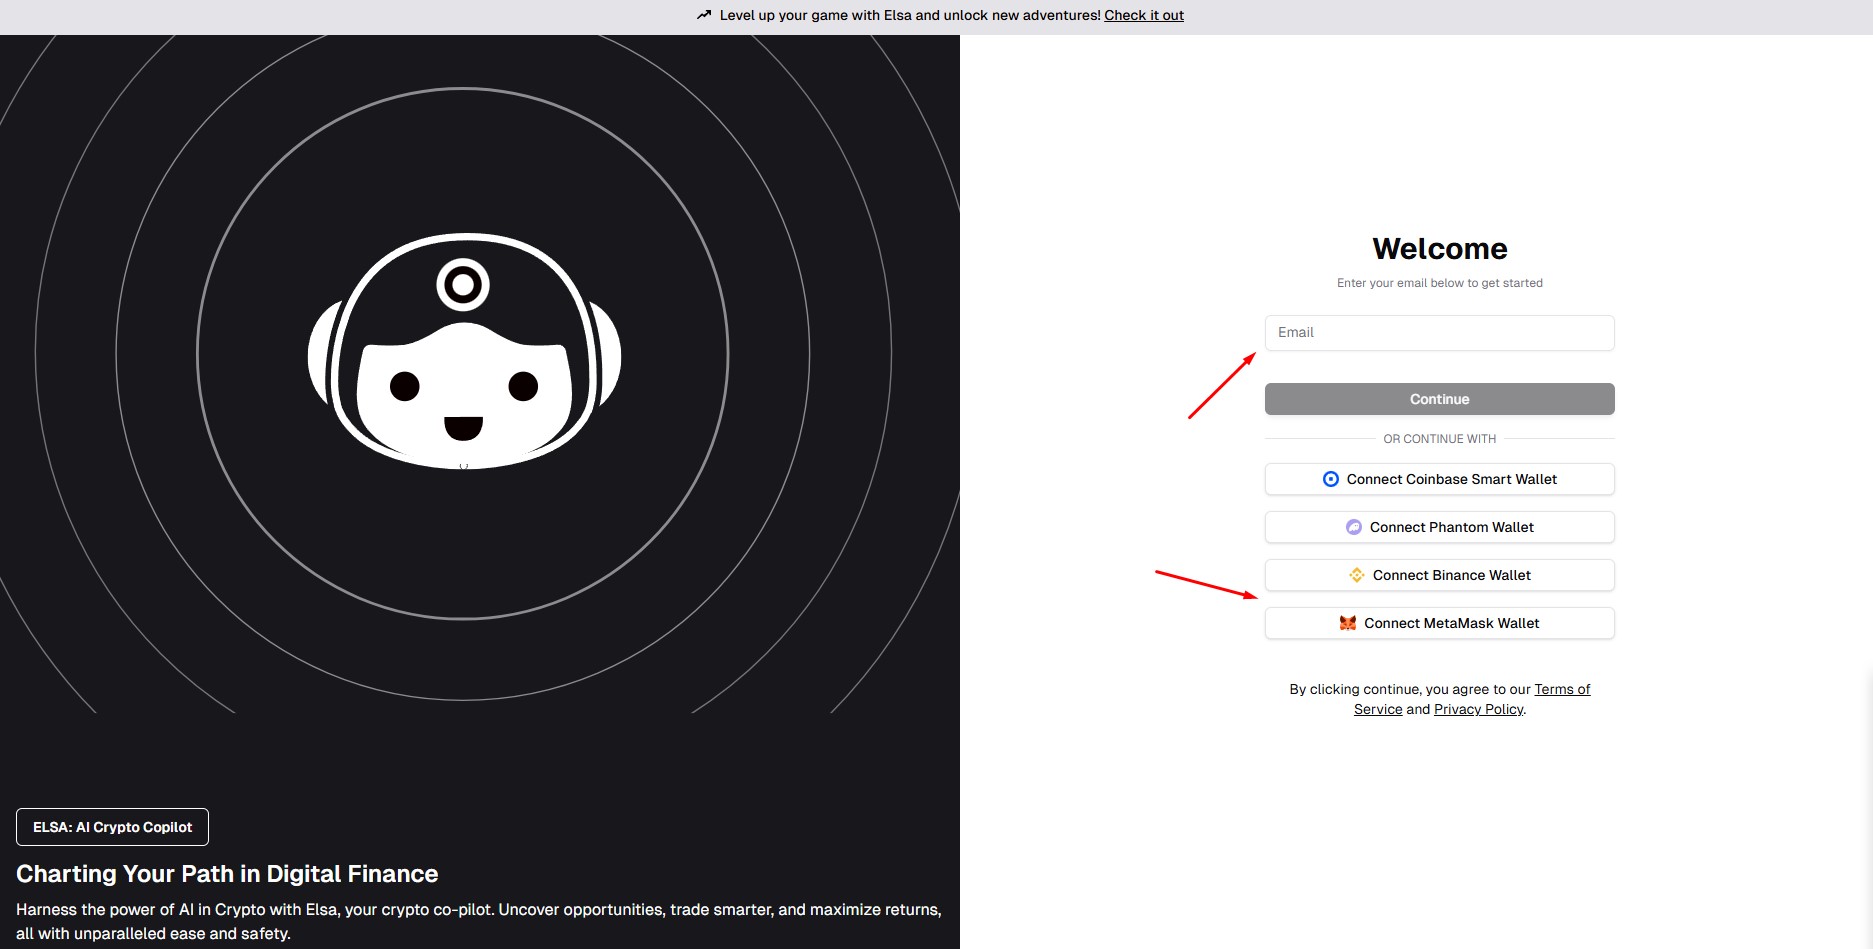Open the "Check it out" banner link
Image resolution: width=1873 pixels, height=949 pixels.
pyautogui.click(x=1143, y=15)
